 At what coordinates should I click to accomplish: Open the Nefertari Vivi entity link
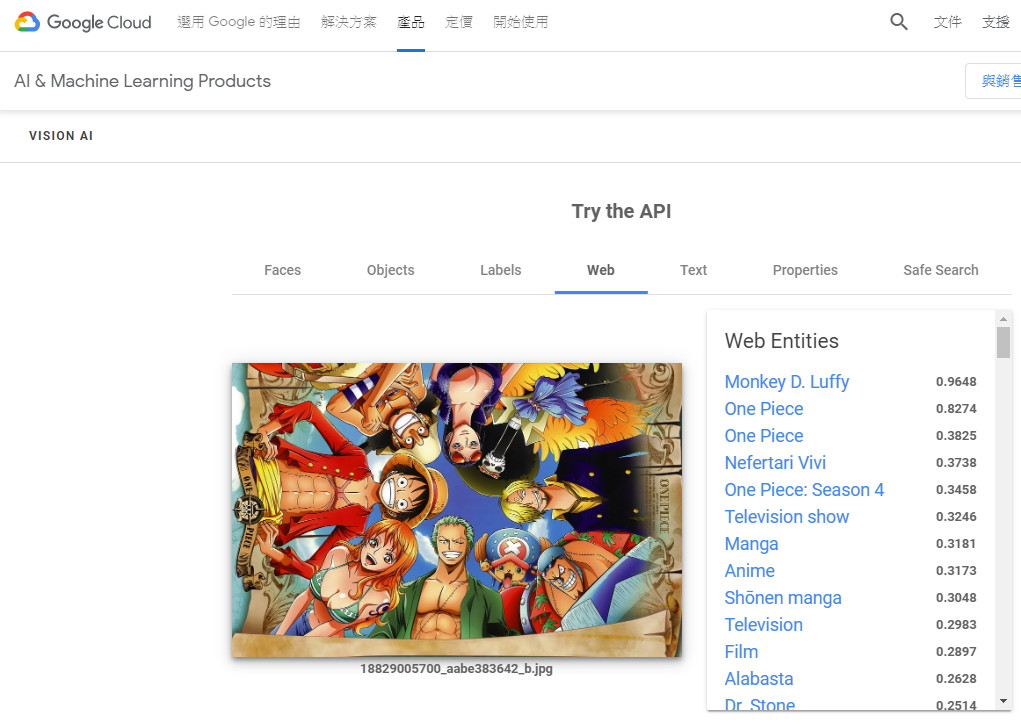click(x=775, y=462)
